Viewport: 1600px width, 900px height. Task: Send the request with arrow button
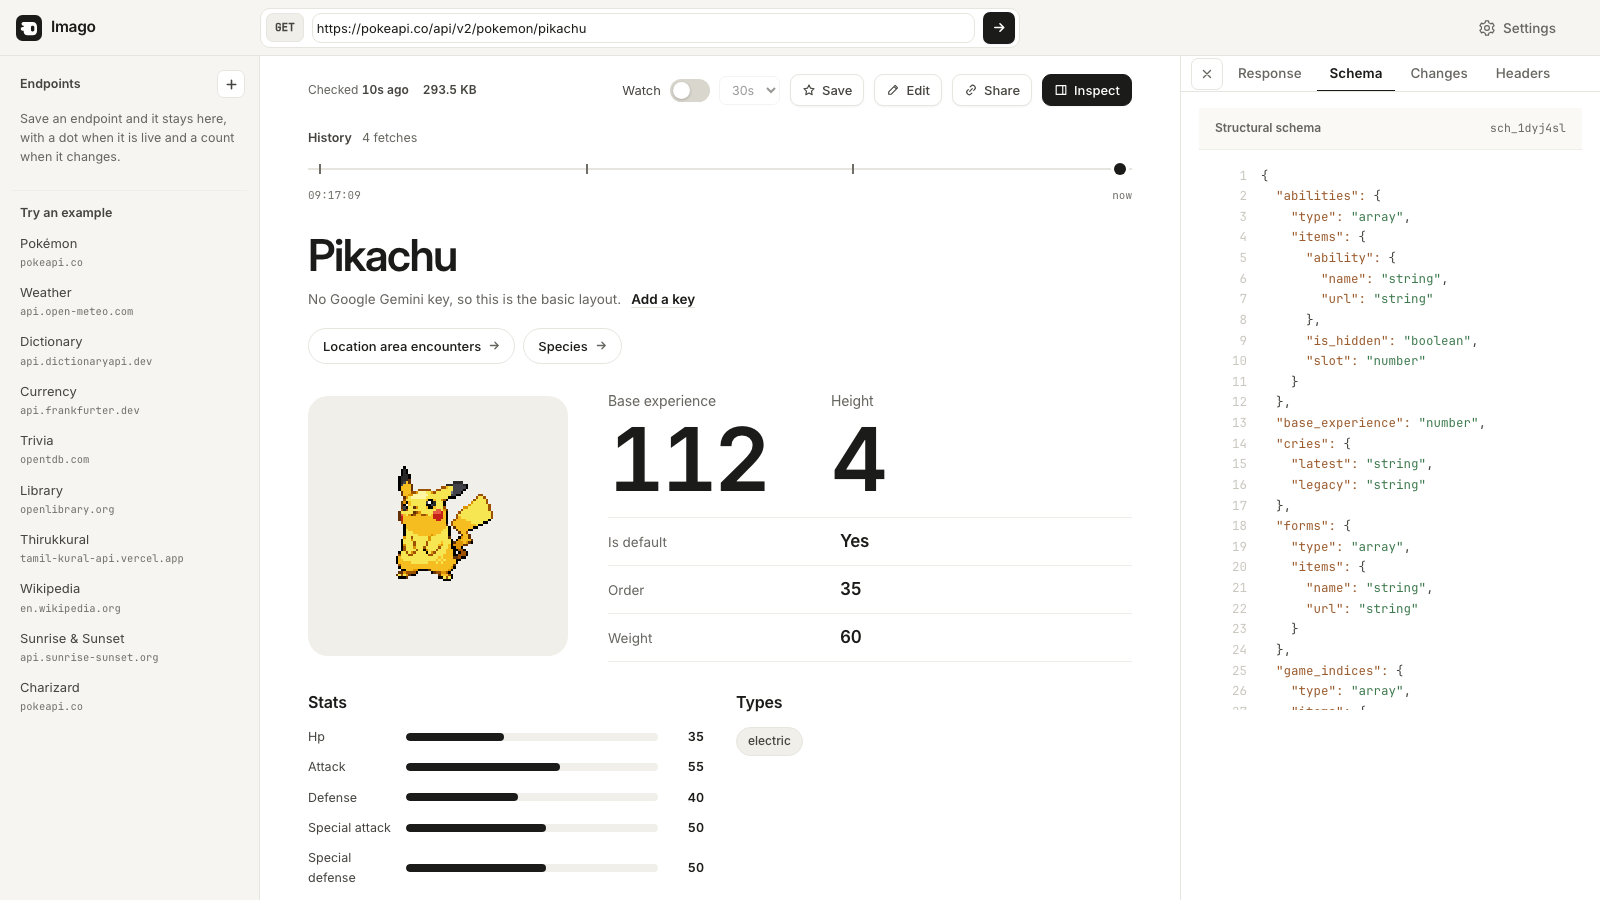(x=999, y=28)
